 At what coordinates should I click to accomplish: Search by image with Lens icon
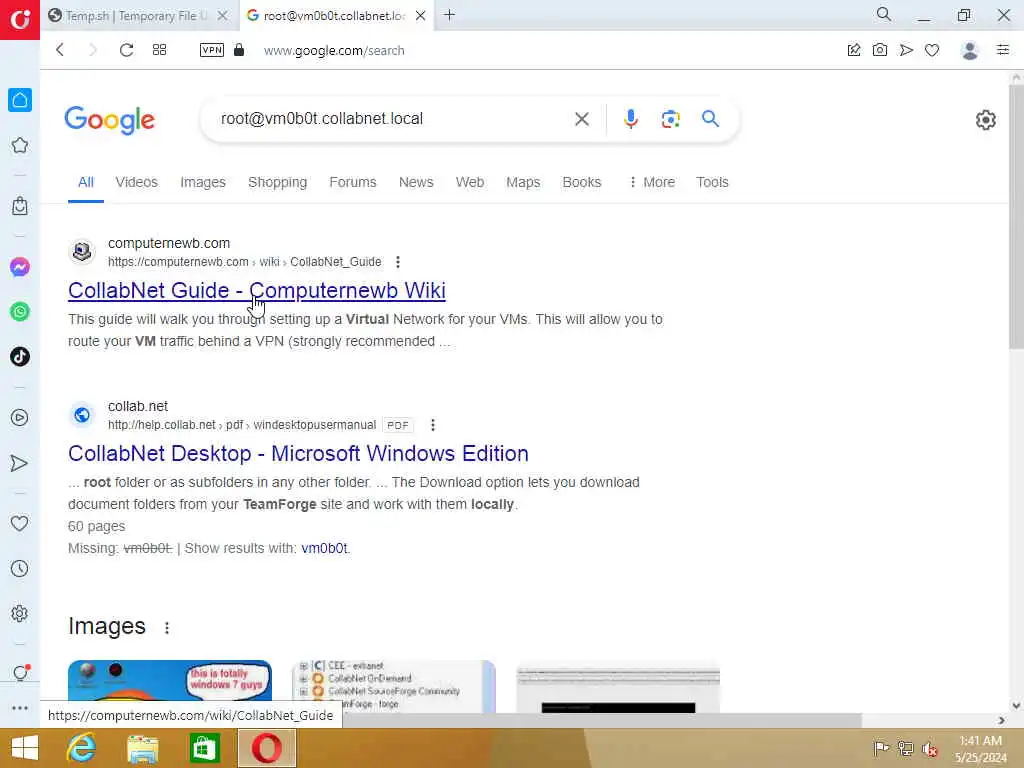tap(671, 119)
